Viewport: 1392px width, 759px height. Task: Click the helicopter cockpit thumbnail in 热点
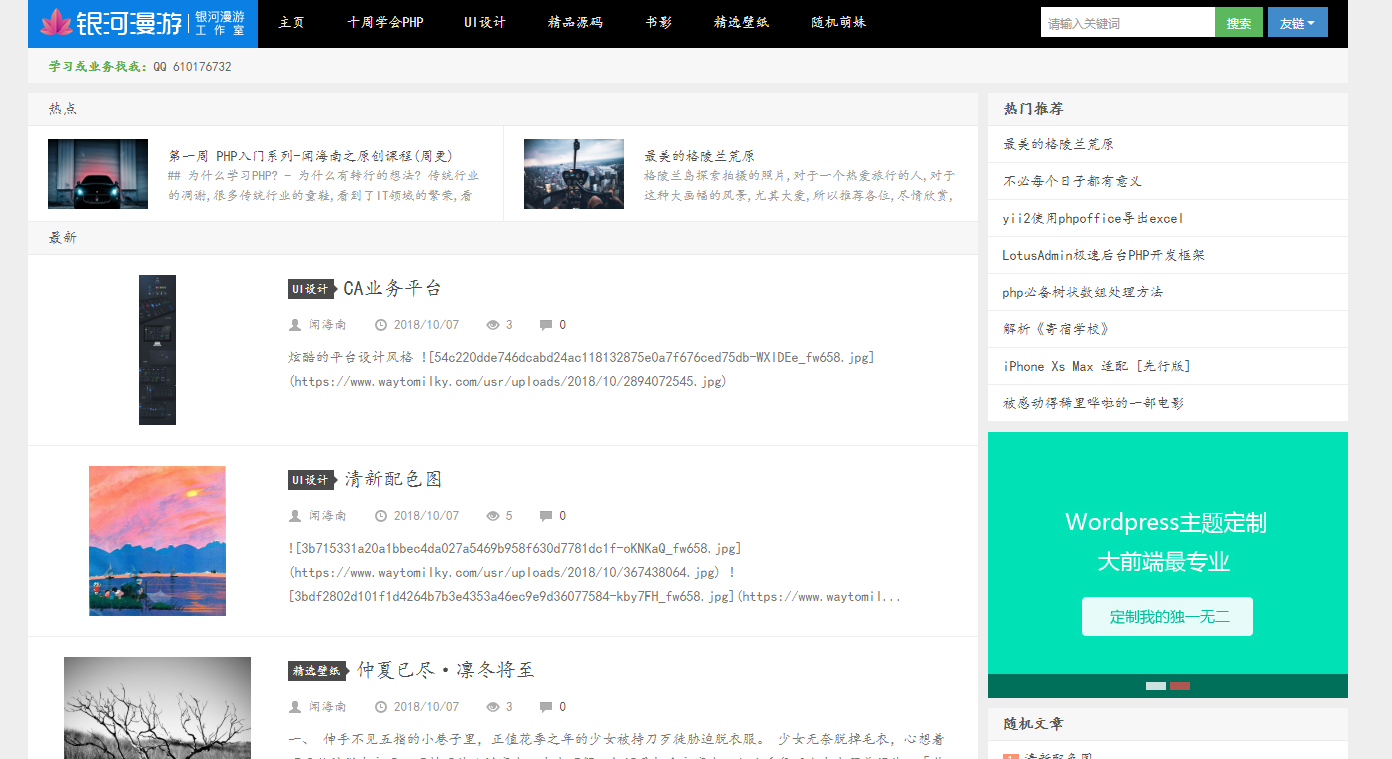coord(574,174)
